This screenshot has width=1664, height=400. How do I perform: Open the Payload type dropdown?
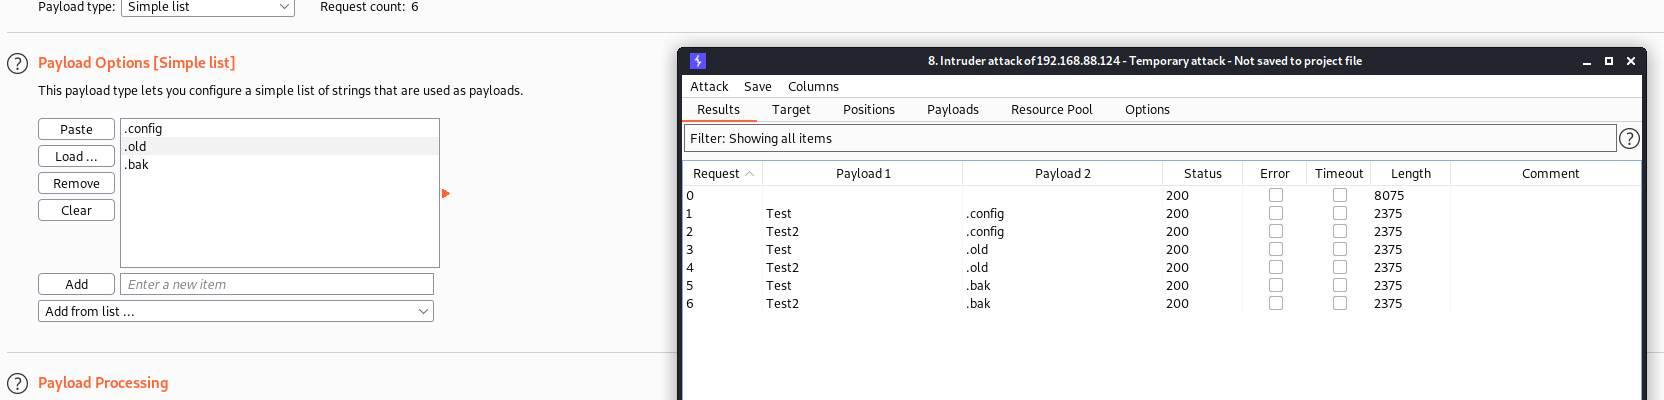[x=208, y=7]
